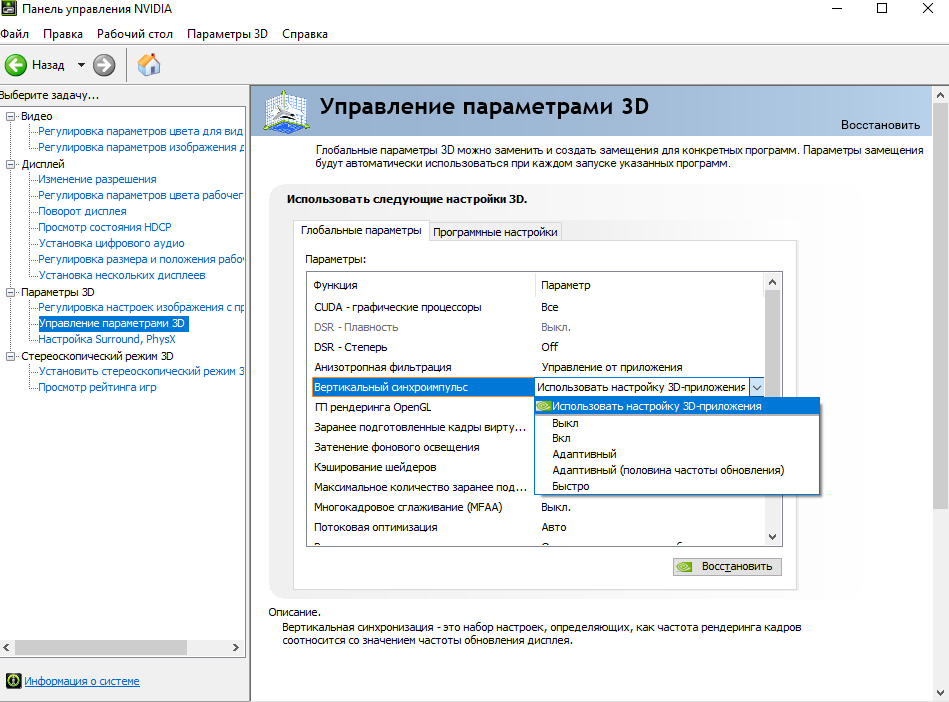Select Потоковая оптимизация row

click(536, 527)
